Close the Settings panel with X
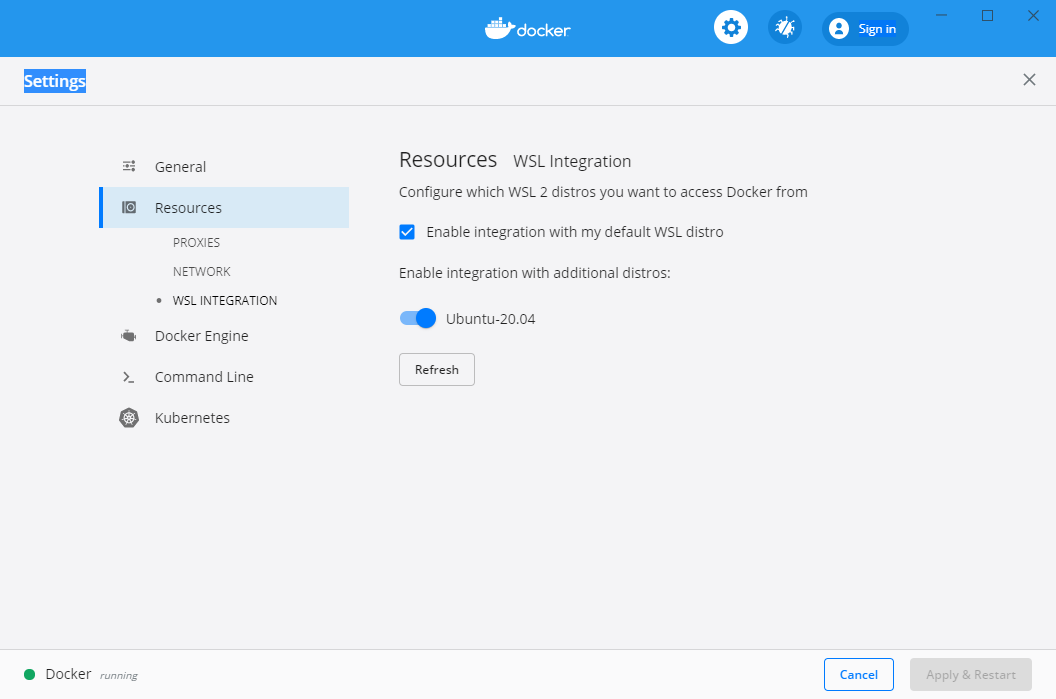Image resolution: width=1056 pixels, height=699 pixels. pyautogui.click(x=1029, y=80)
